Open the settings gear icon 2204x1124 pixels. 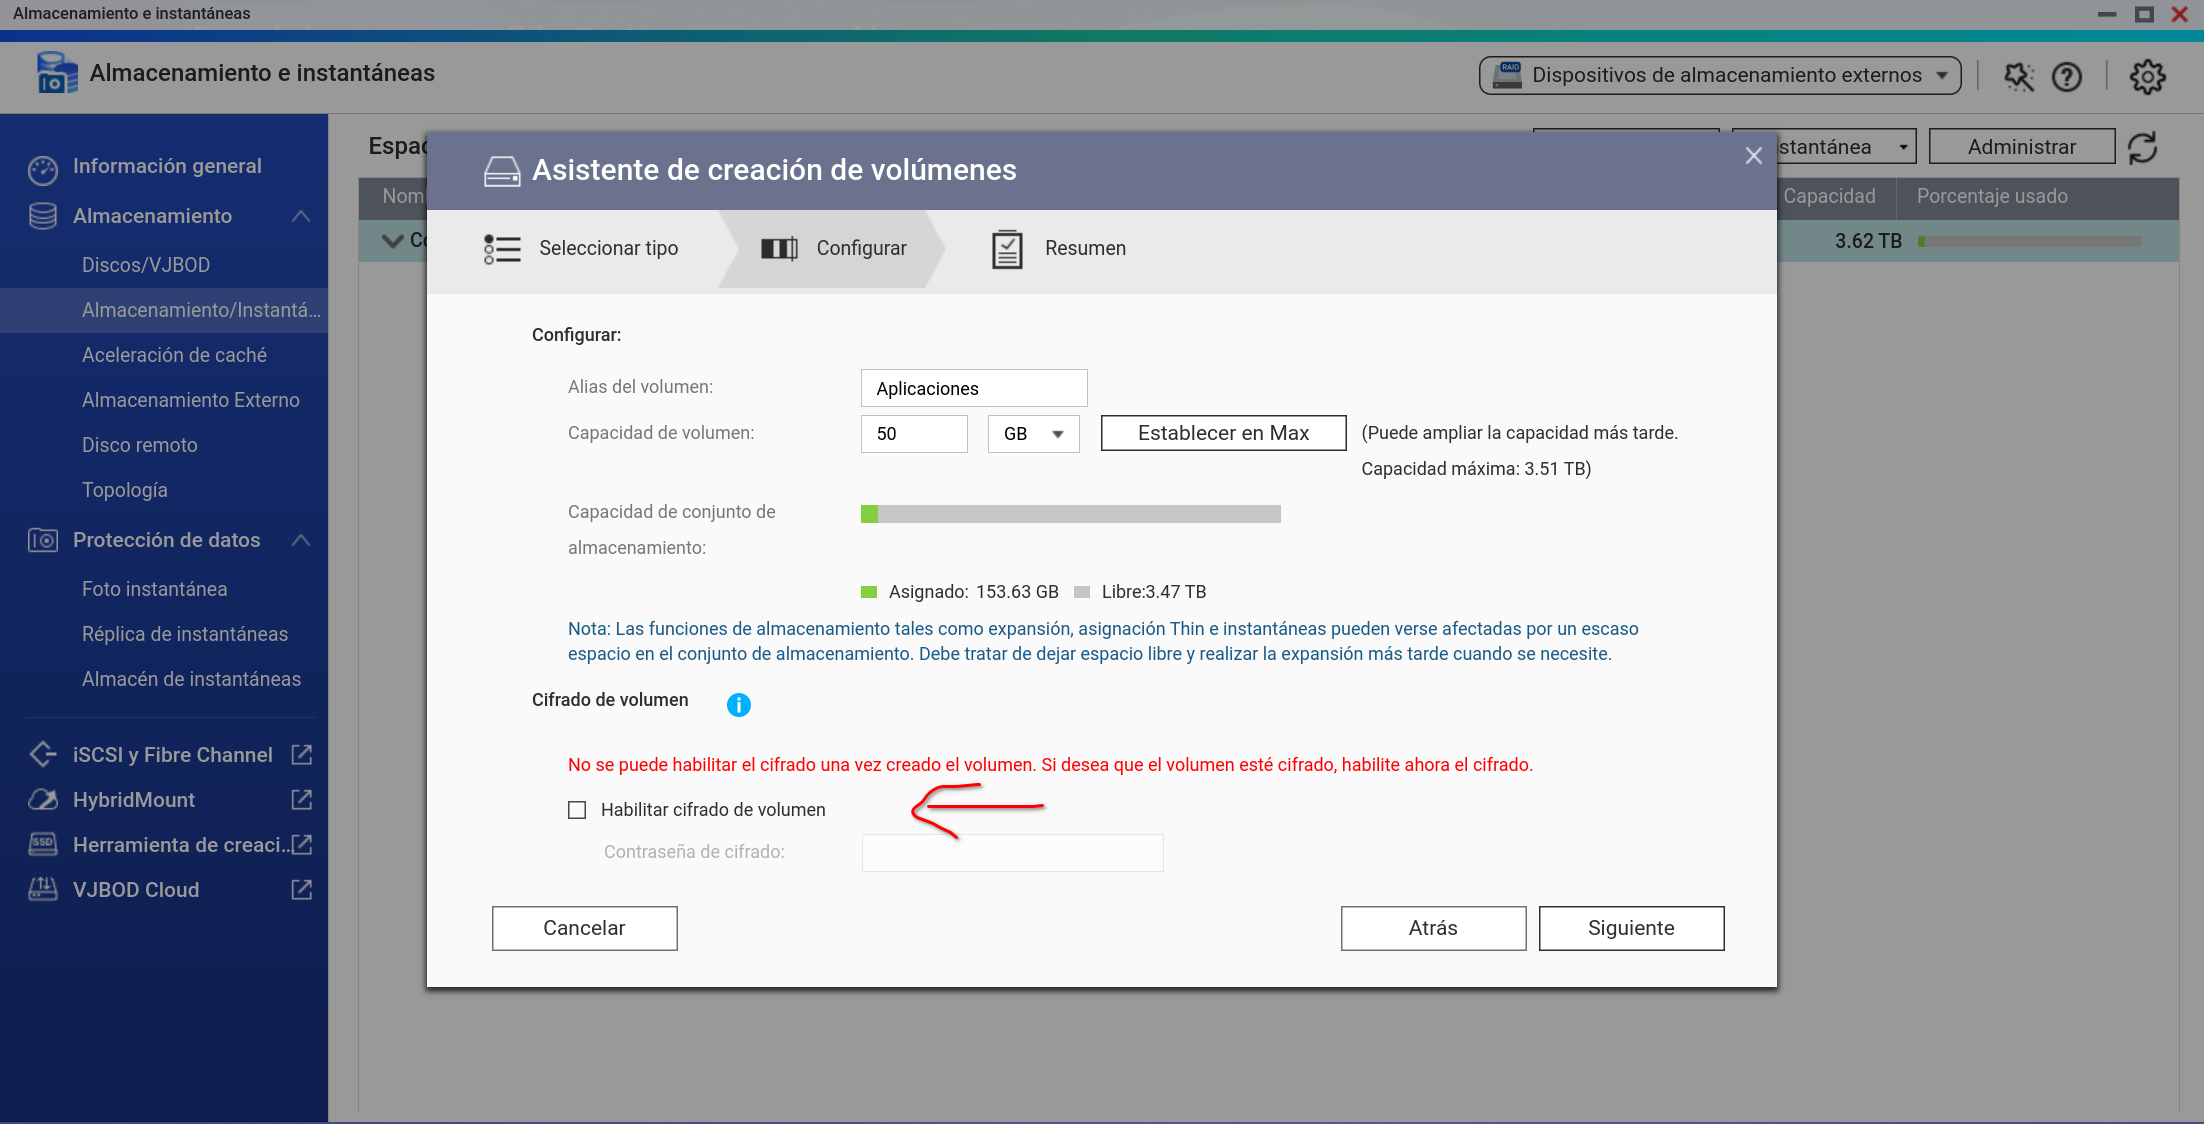tap(2147, 76)
